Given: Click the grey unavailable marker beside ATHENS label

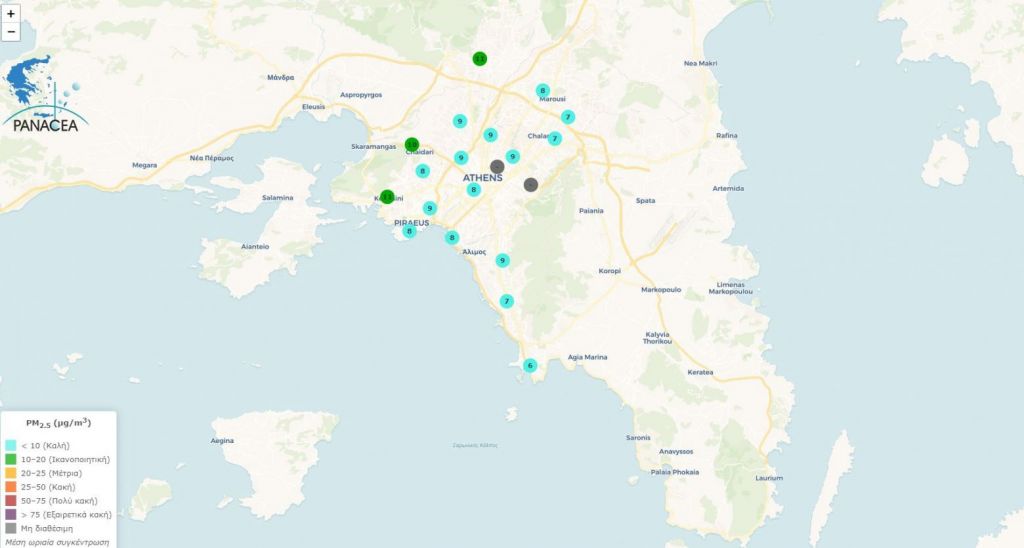Looking at the screenshot, I should pos(497,166).
